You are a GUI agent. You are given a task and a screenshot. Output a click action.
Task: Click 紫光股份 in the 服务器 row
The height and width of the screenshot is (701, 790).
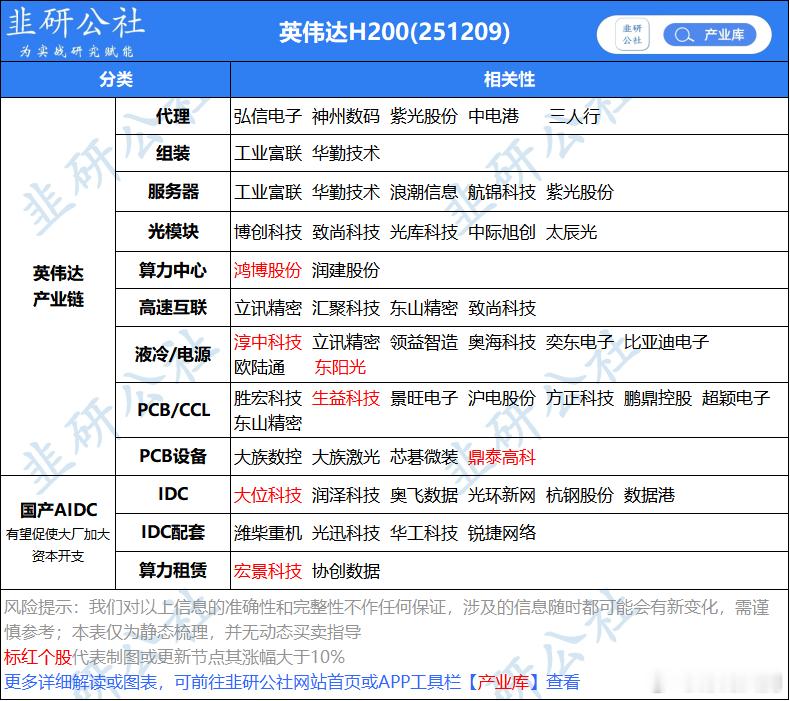click(580, 192)
